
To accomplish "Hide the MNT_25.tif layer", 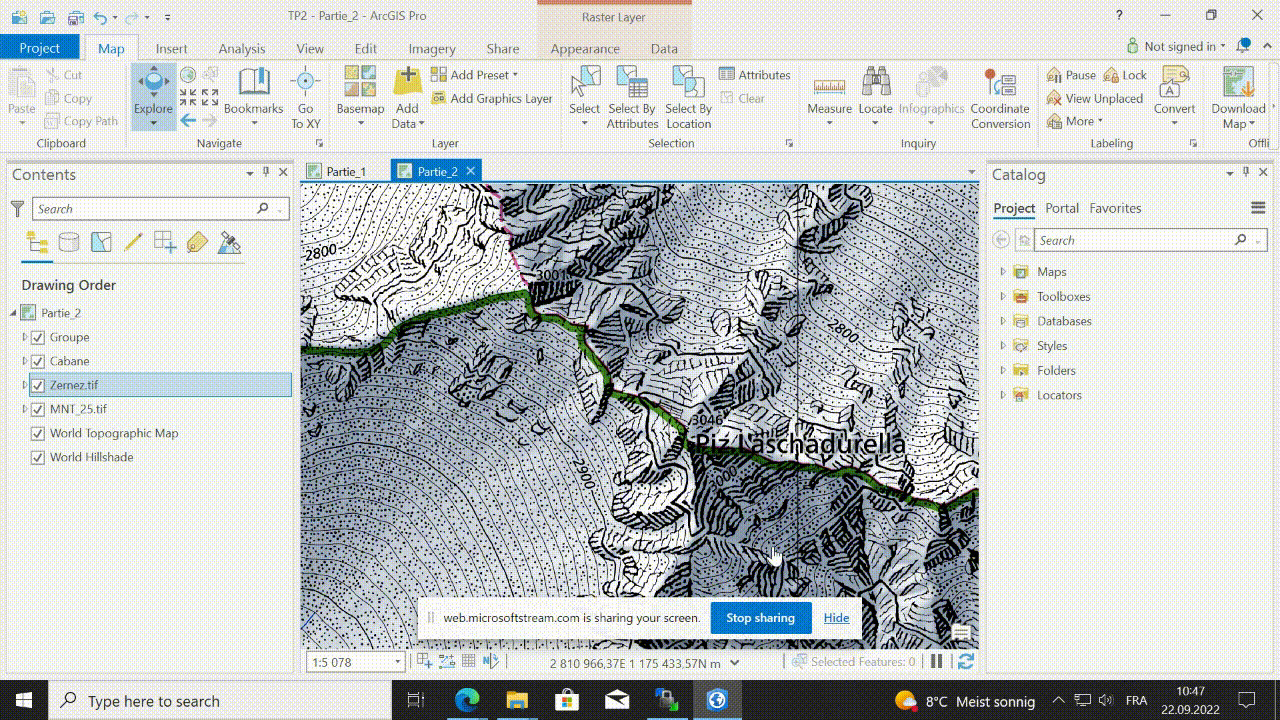I will click(x=38, y=409).
